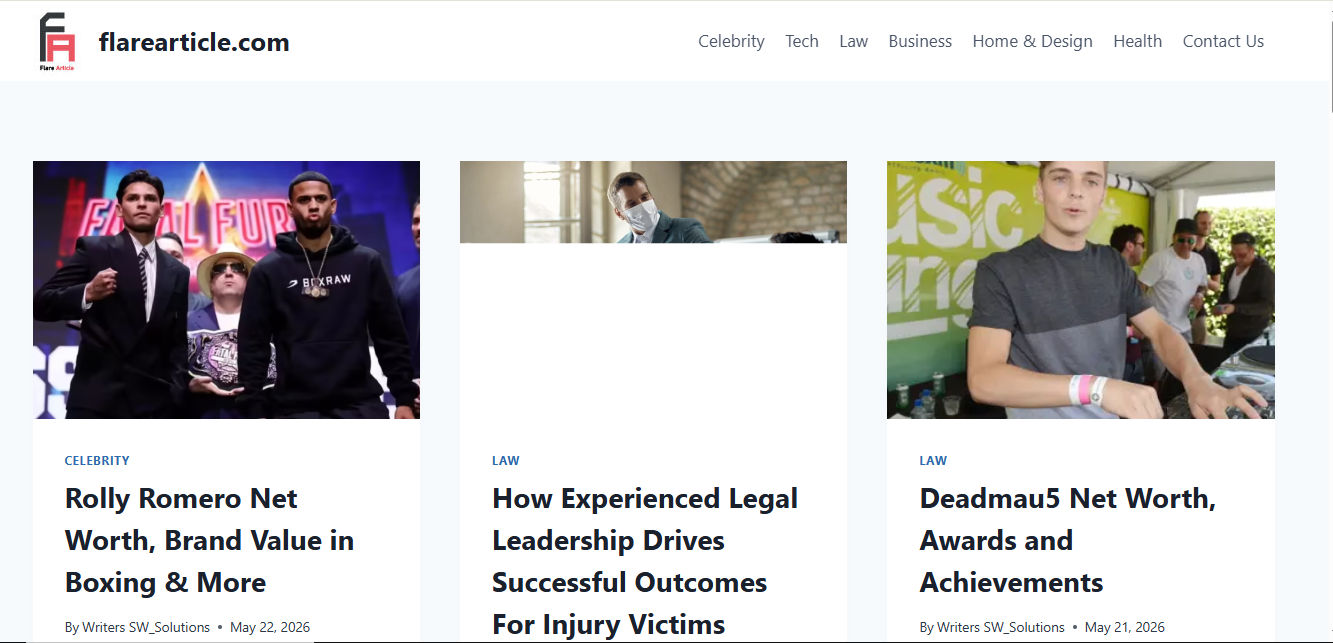Click the Contact Us menu link
The height and width of the screenshot is (643, 1333).
point(1223,41)
